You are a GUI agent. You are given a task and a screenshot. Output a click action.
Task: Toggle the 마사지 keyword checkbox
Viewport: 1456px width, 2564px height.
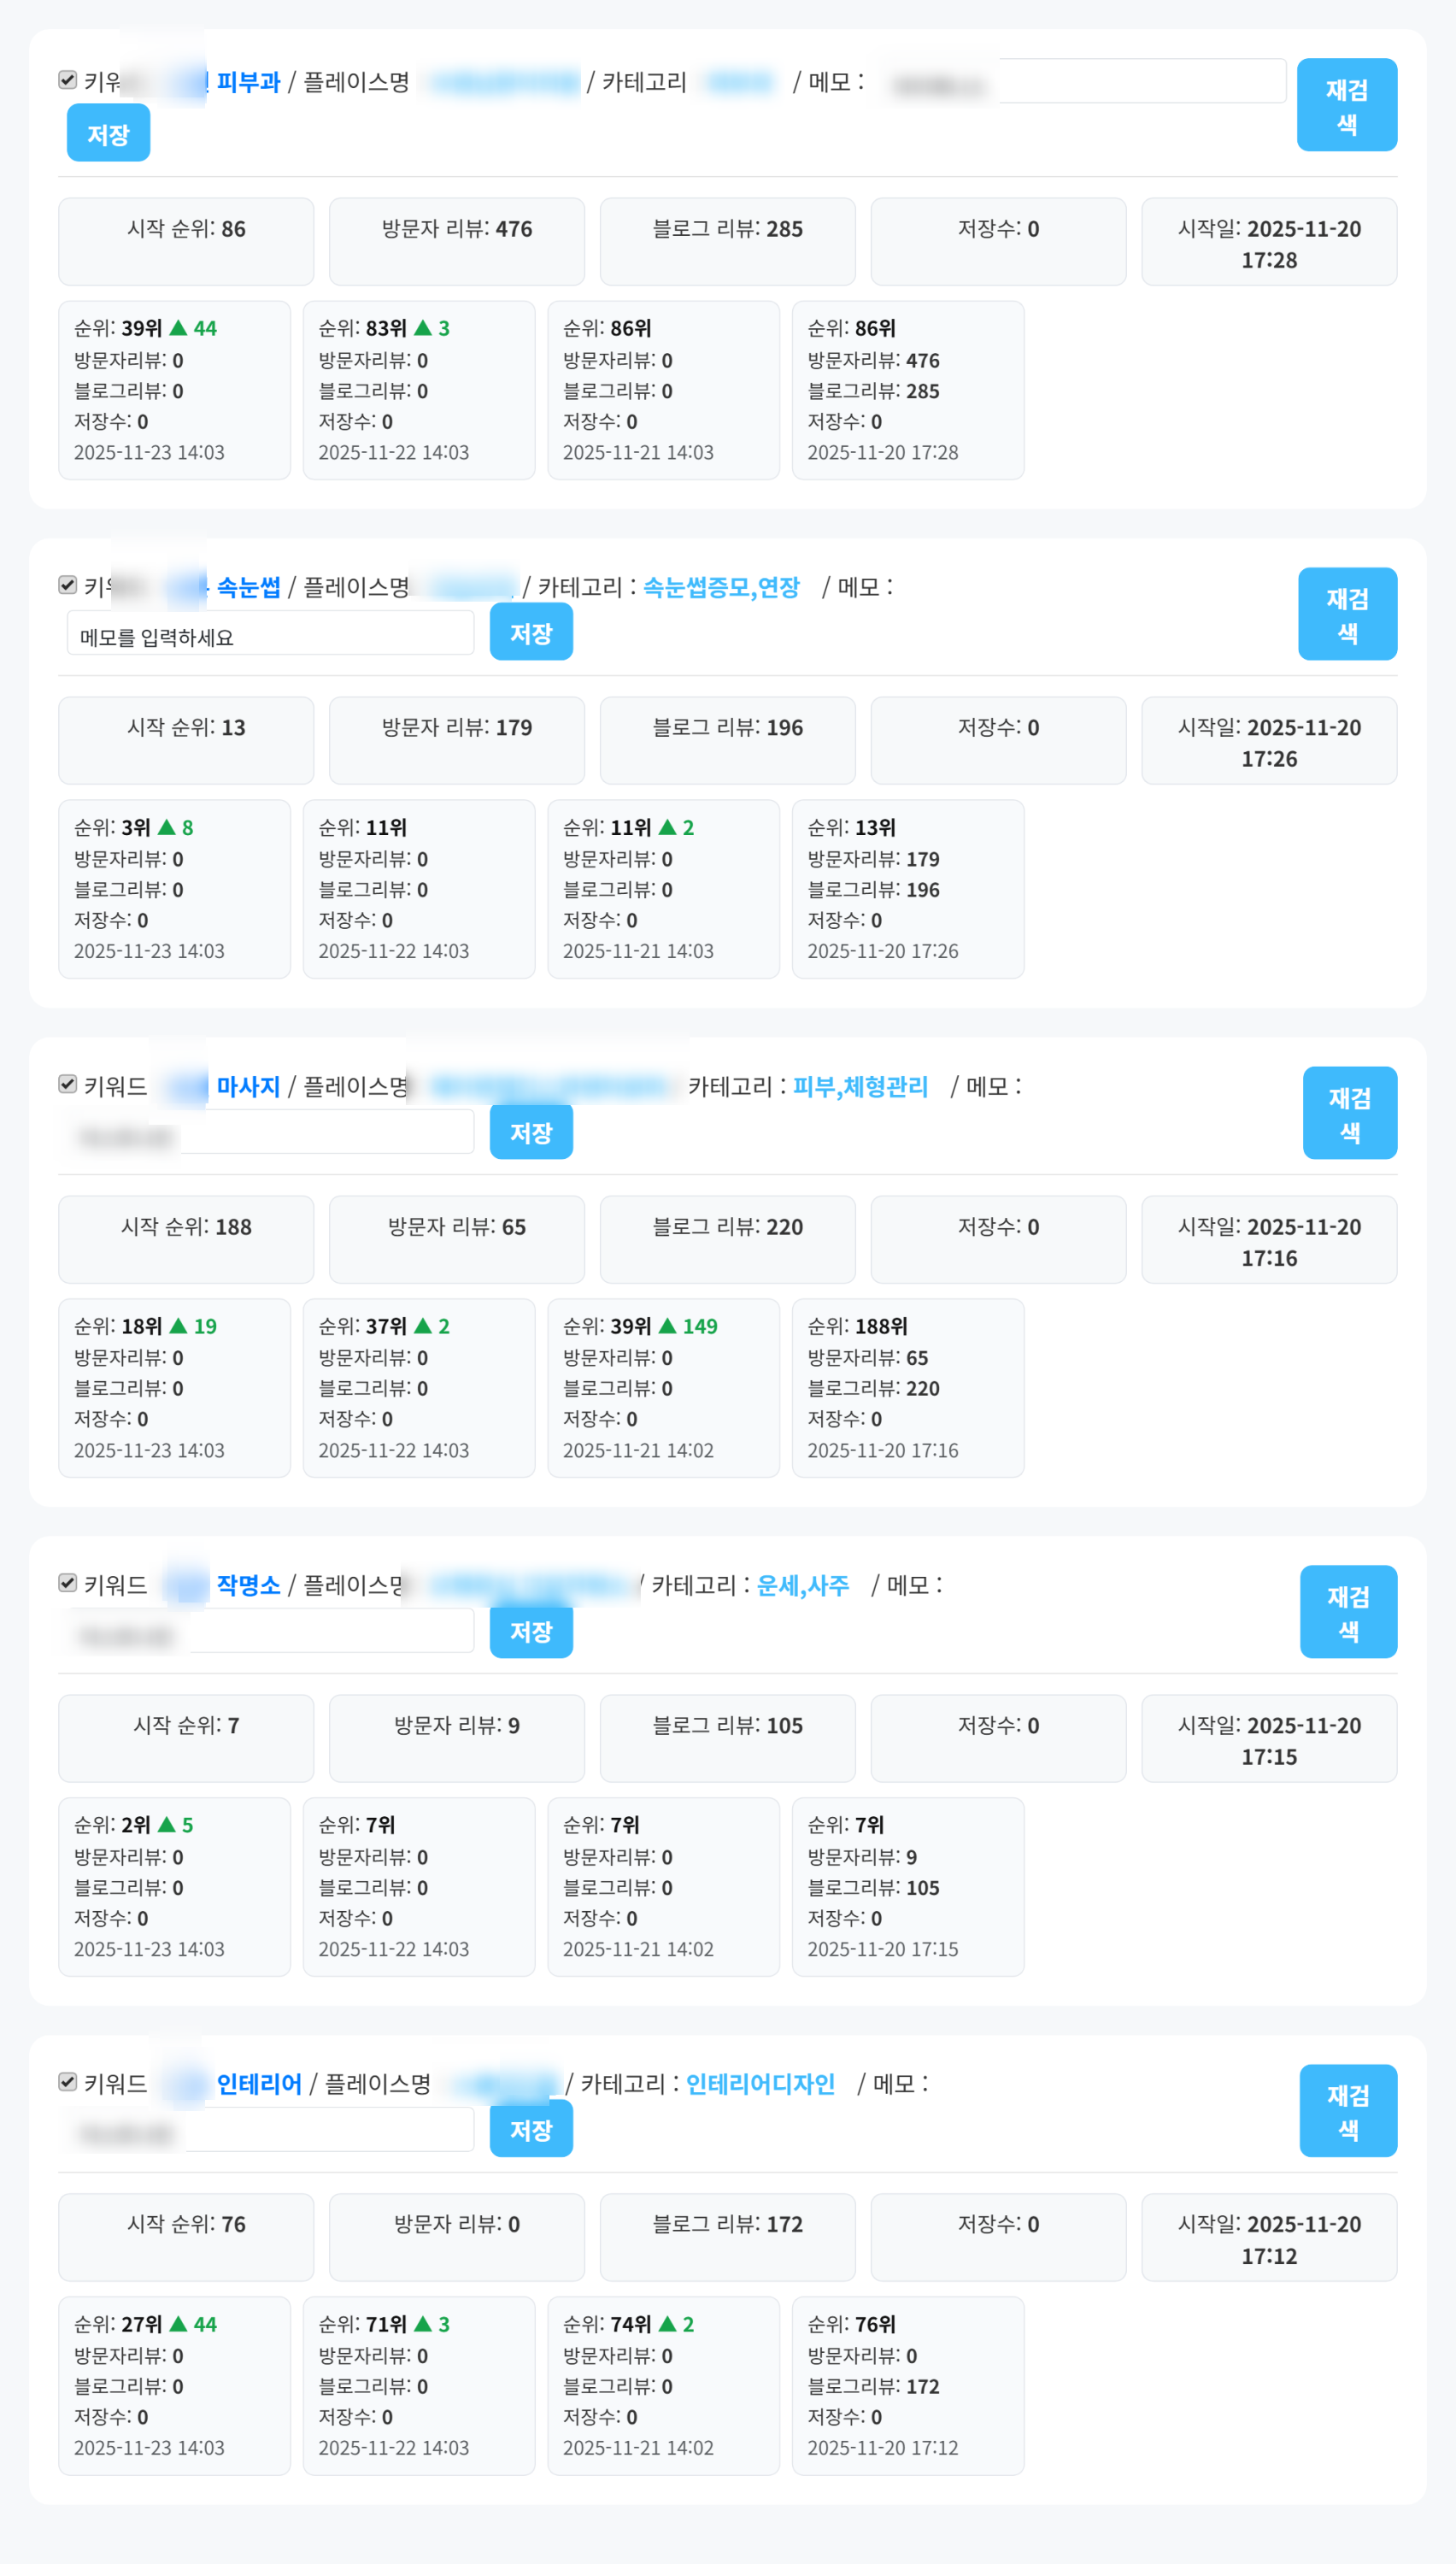68,1084
